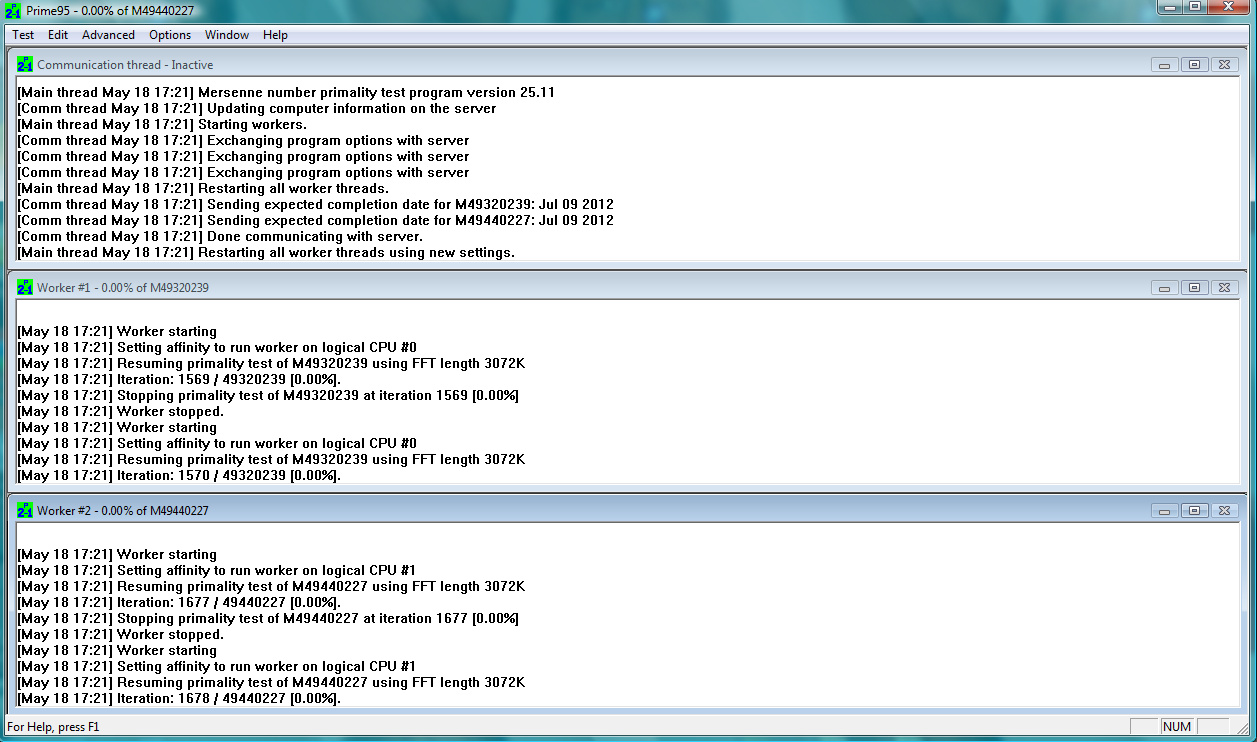Open the Help menu
This screenshot has width=1257, height=742.
click(275, 35)
